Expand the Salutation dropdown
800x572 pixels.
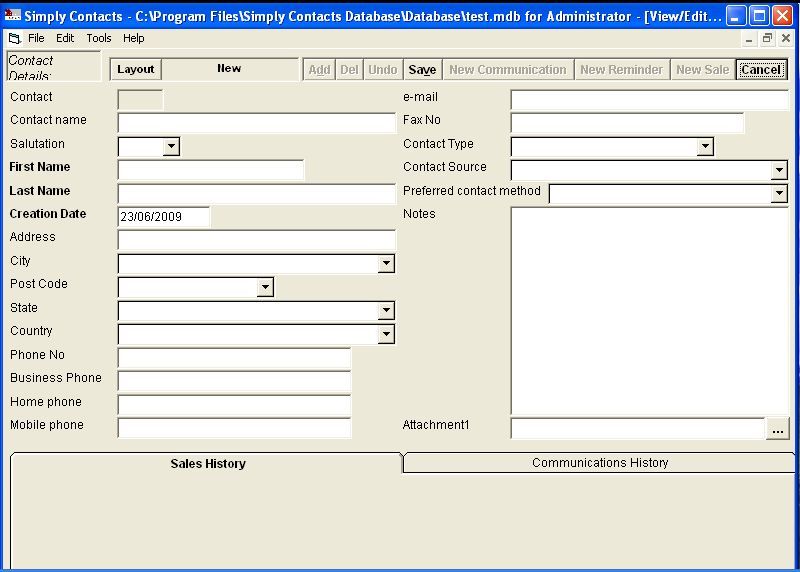coord(171,146)
